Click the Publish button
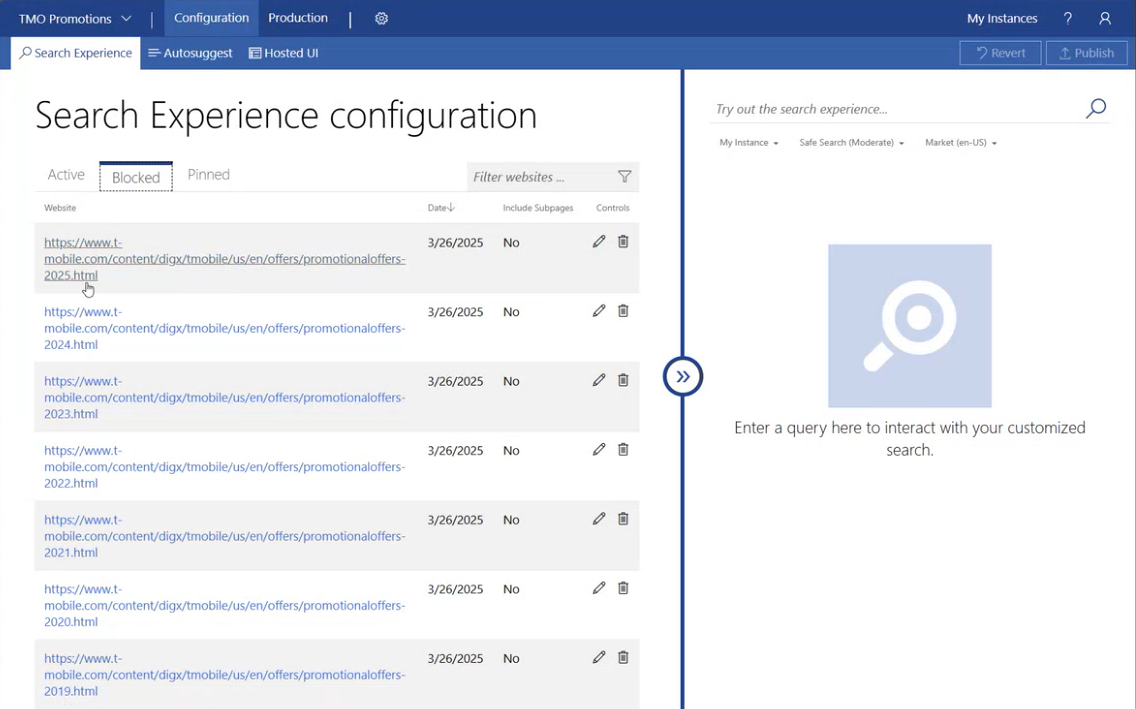Viewport: 1136px width, 709px height. click(x=1086, y=53)
